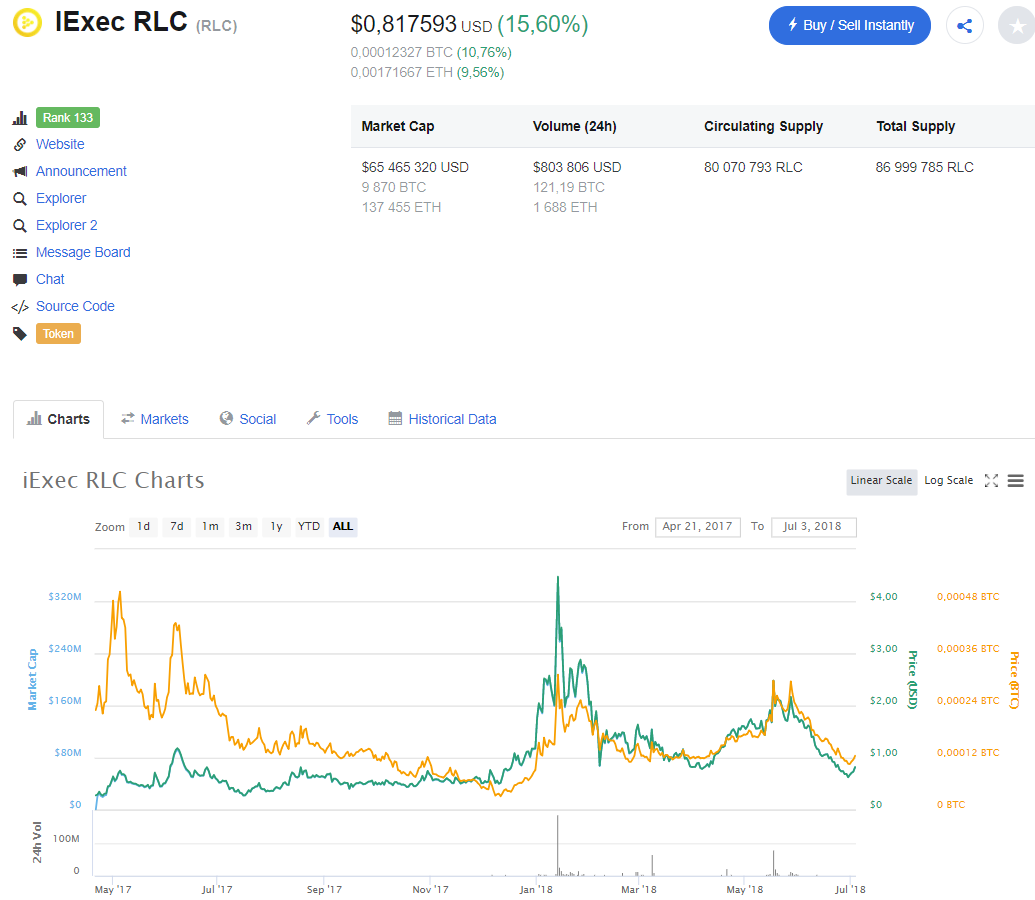
Task: Set chart zoom to ALL
Action: pos(343,527)
